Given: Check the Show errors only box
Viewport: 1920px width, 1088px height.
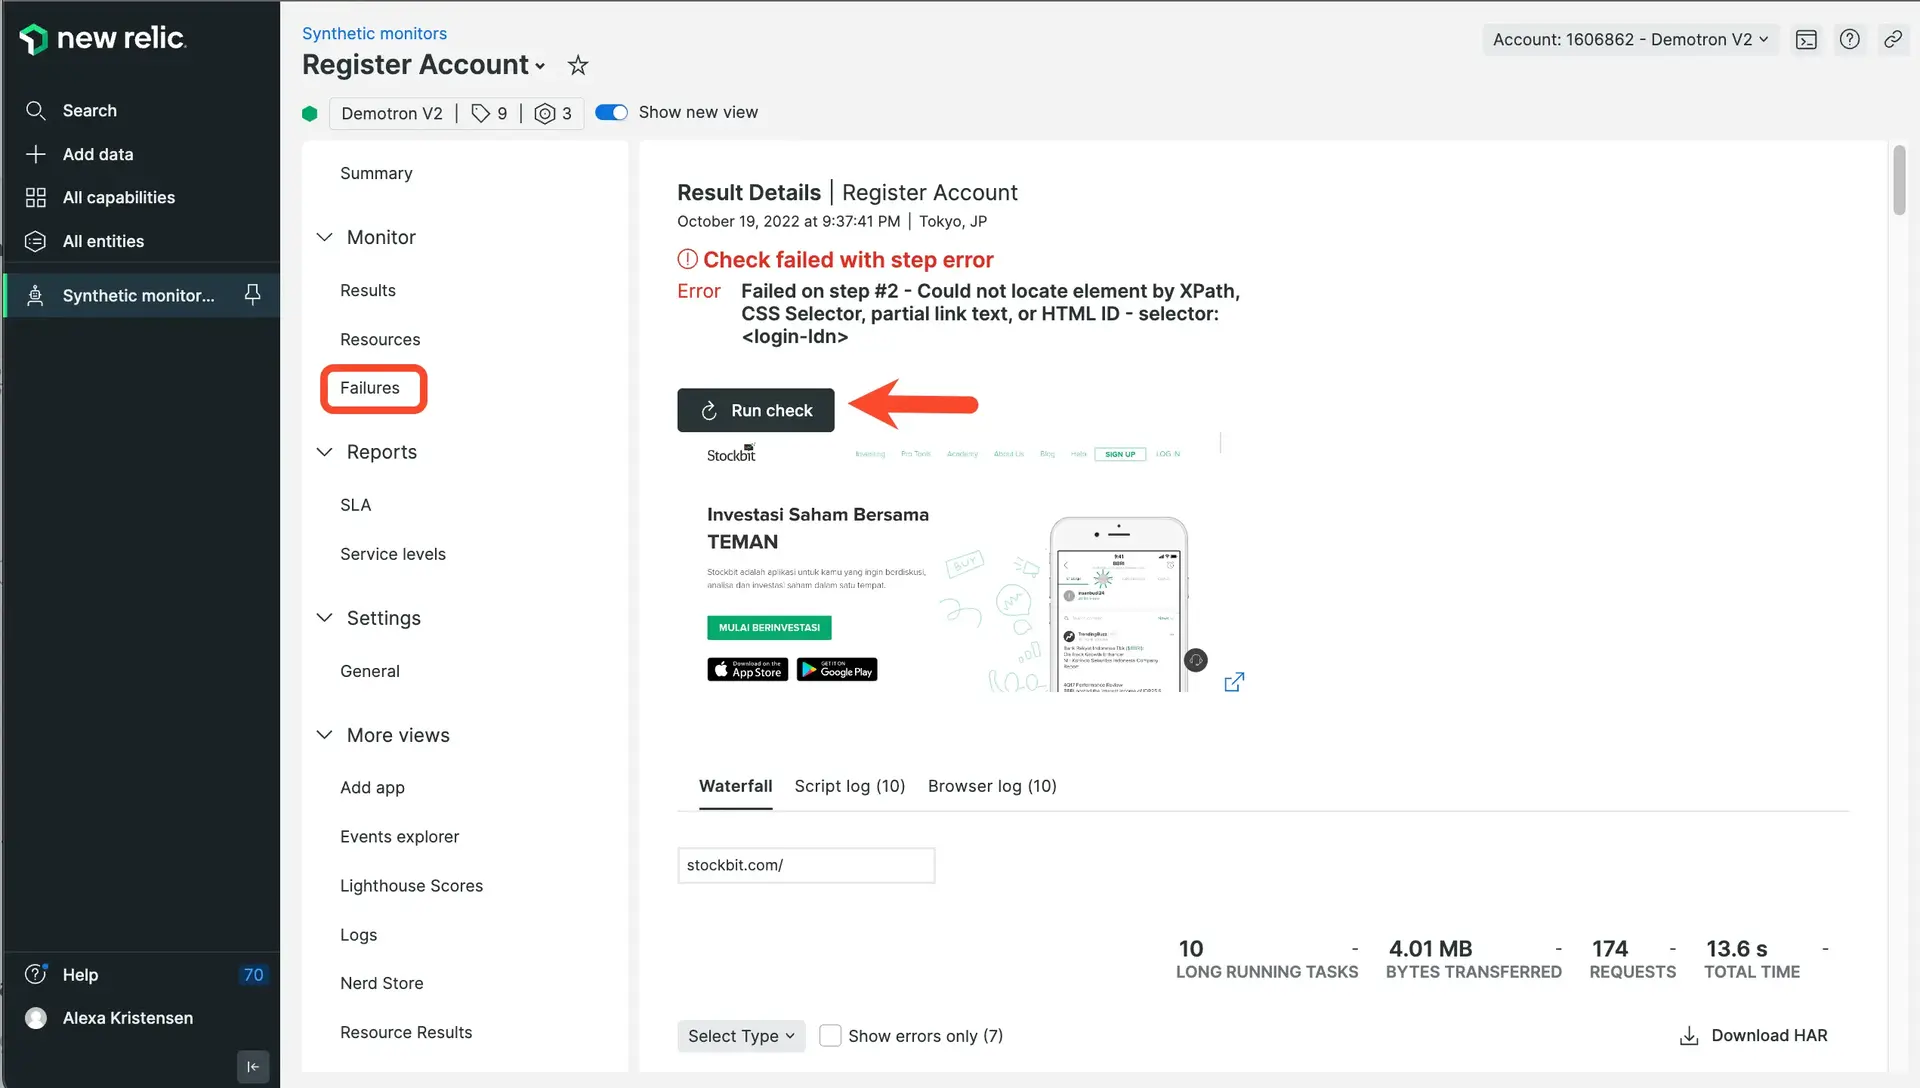Looking at the screenshot, I should coord(830,1036).
